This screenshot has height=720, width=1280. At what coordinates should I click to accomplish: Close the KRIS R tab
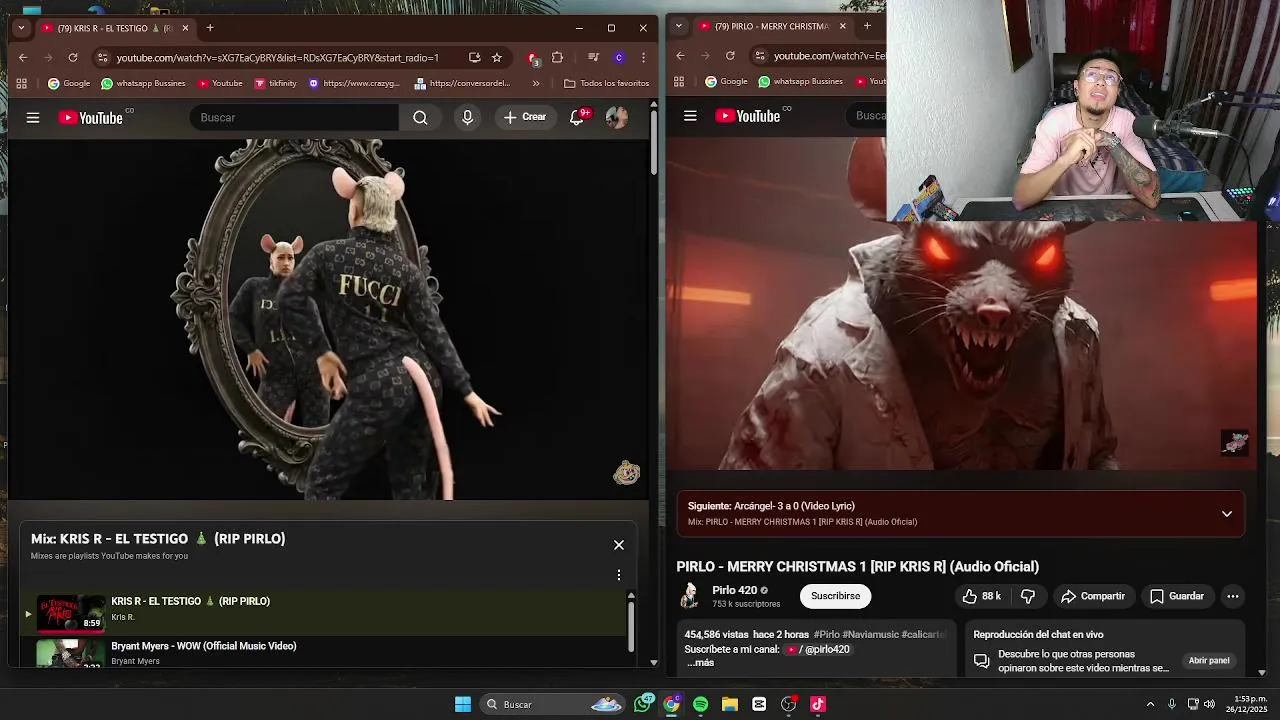point(185,28)
